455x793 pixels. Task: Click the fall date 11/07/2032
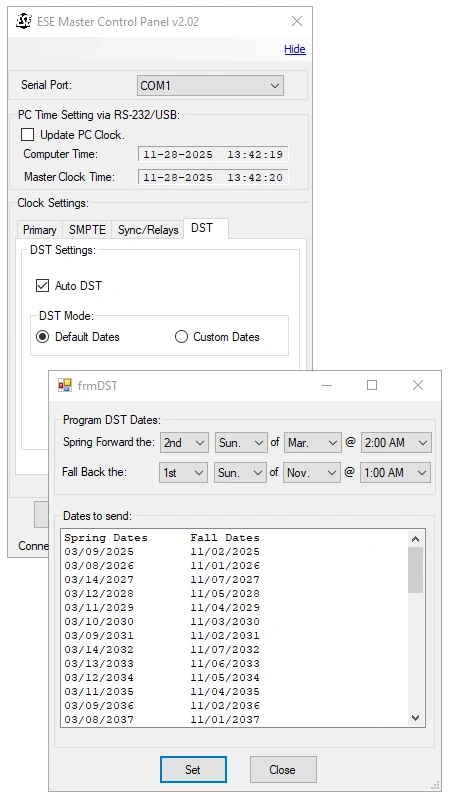pos(225,649)
